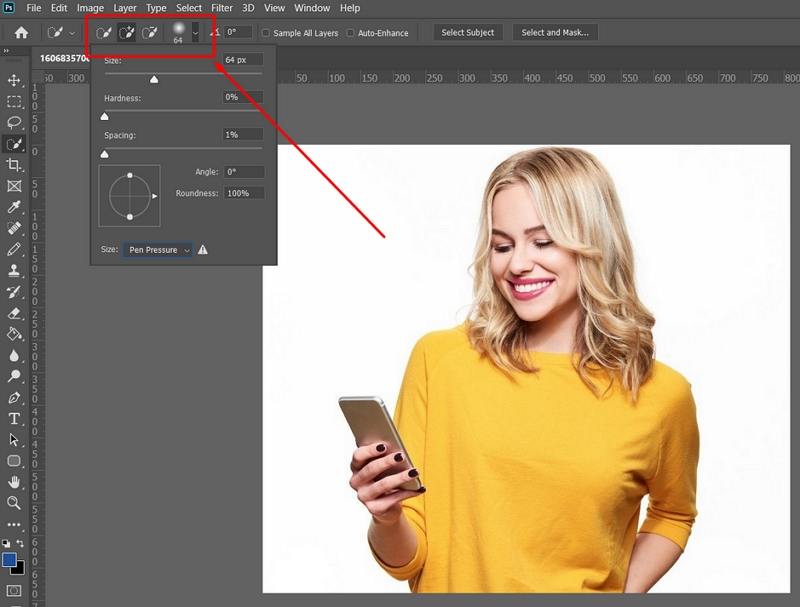
Task: Select the Zoom tool
Action: [x=14, y=503]
